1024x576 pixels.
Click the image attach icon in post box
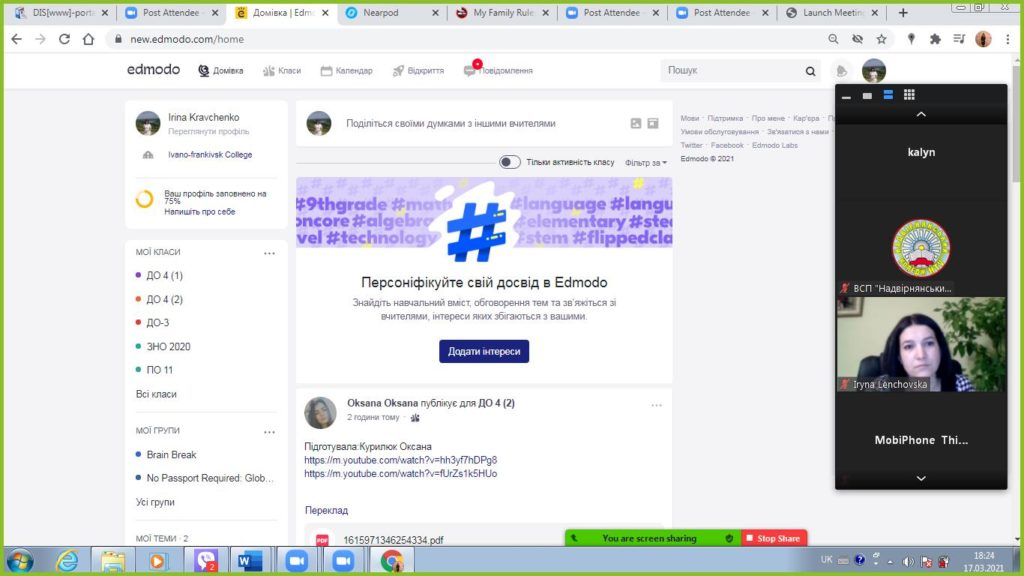click(x=635, y=123)
